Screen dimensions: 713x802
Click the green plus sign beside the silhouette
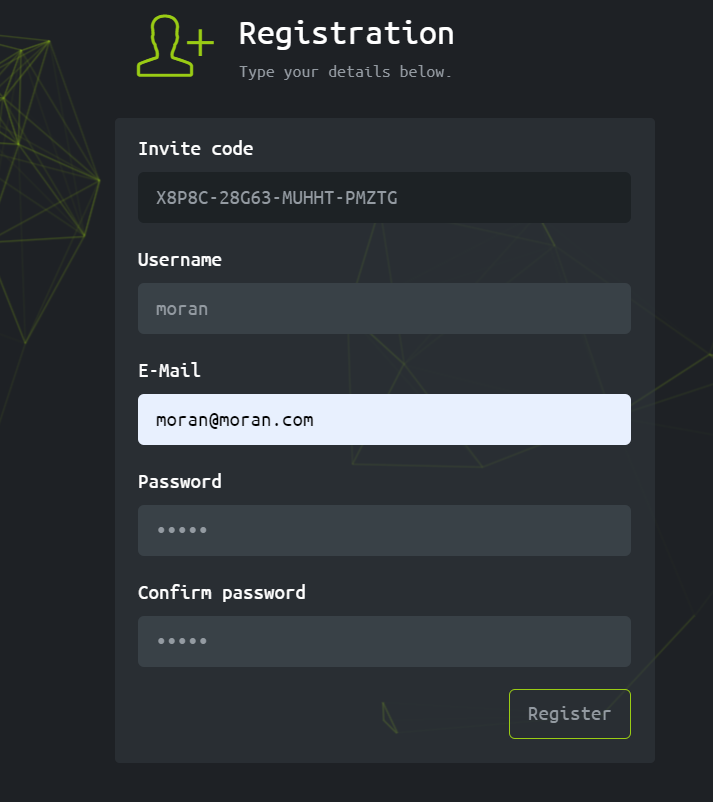[201, 42]
